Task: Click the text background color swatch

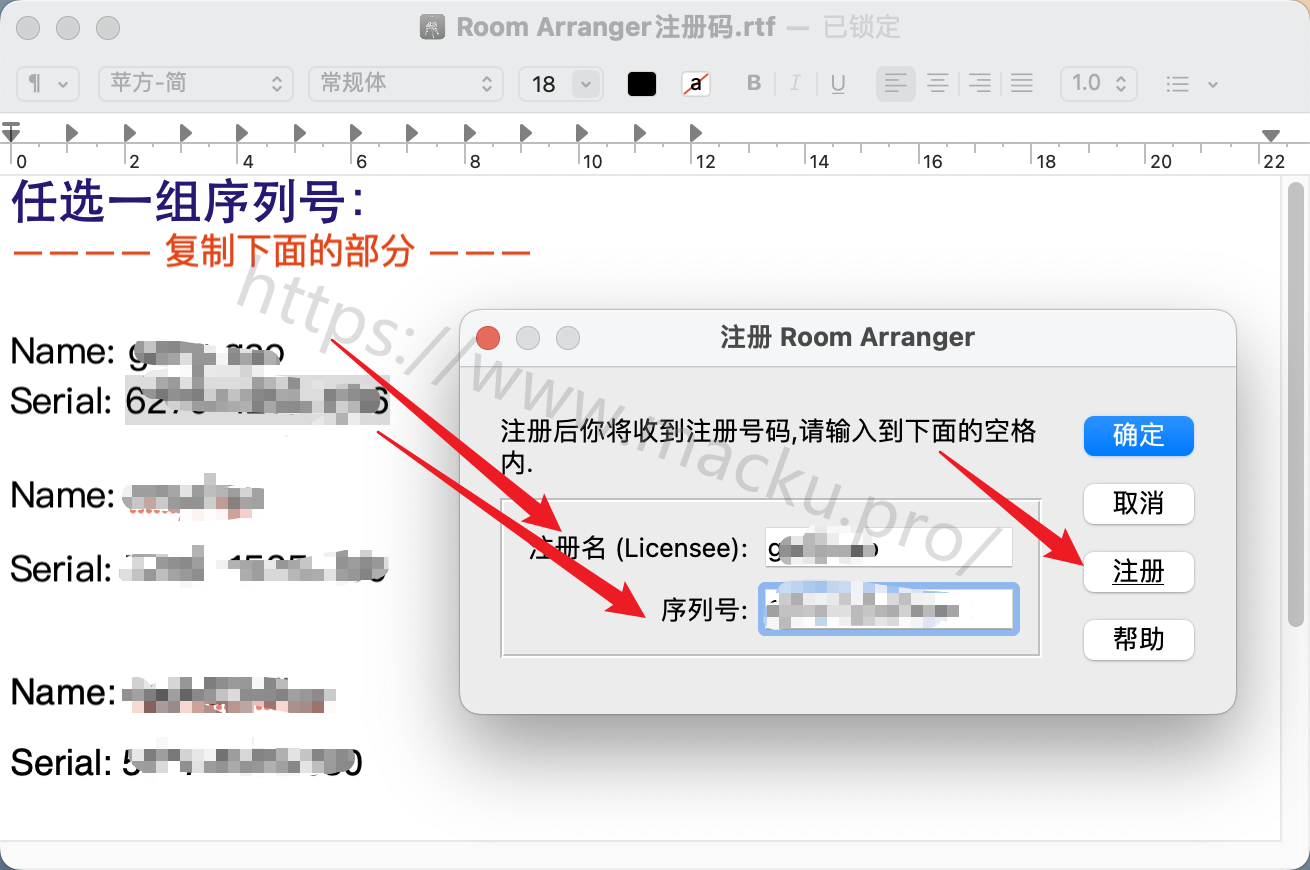Action: click(696, 84)
